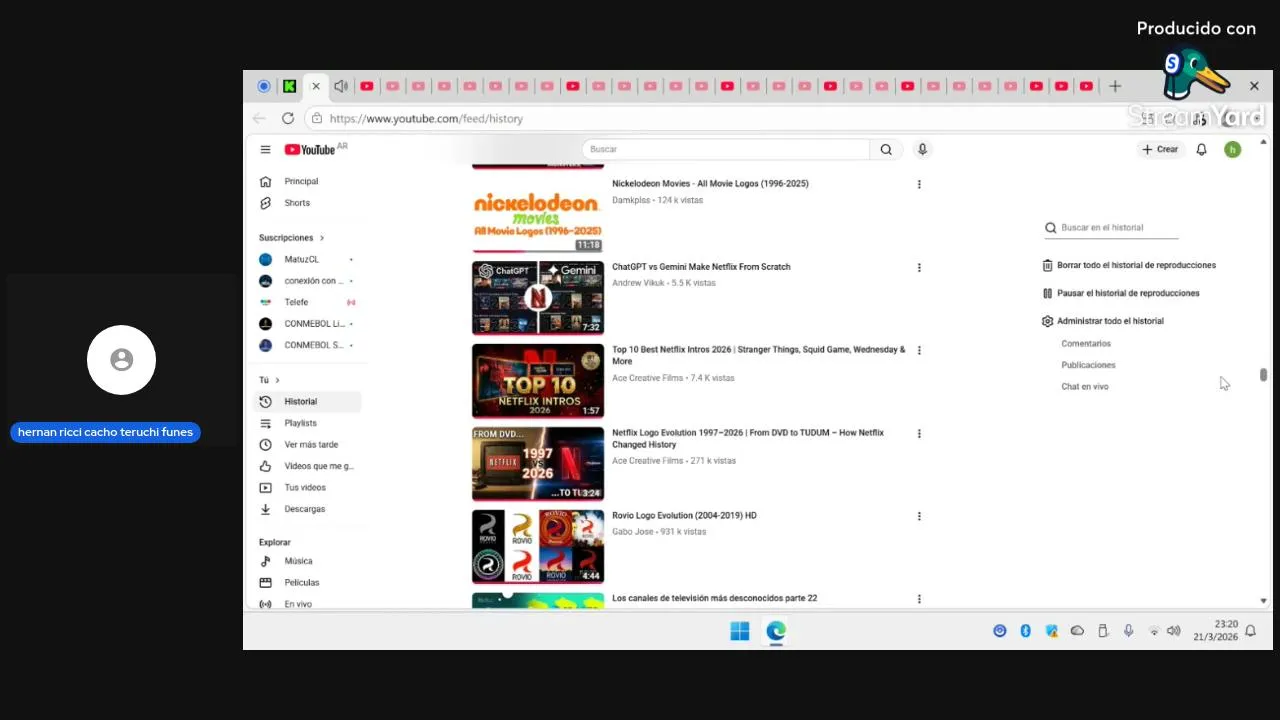Start voice search with microphone icon
Viewport: 1280px width, 720px height.
(x=922, y=149)
